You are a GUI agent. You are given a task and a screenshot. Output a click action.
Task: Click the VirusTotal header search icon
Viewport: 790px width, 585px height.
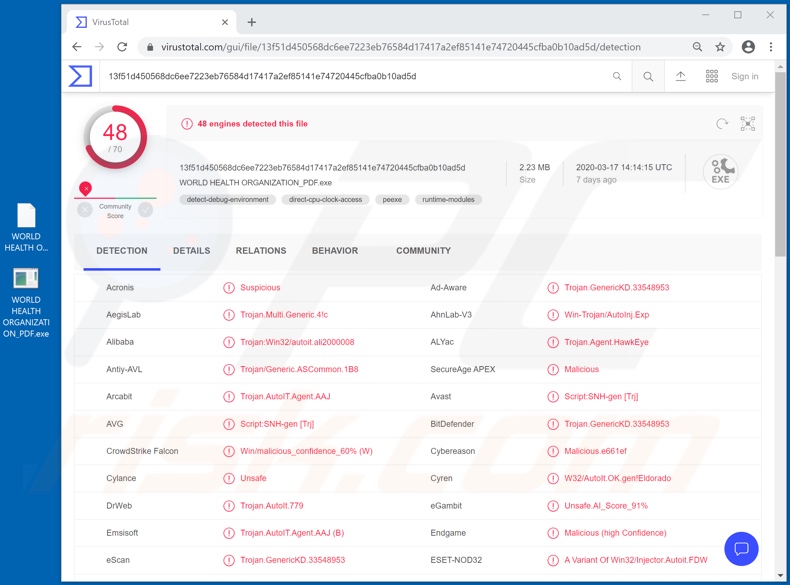[648, 76]
